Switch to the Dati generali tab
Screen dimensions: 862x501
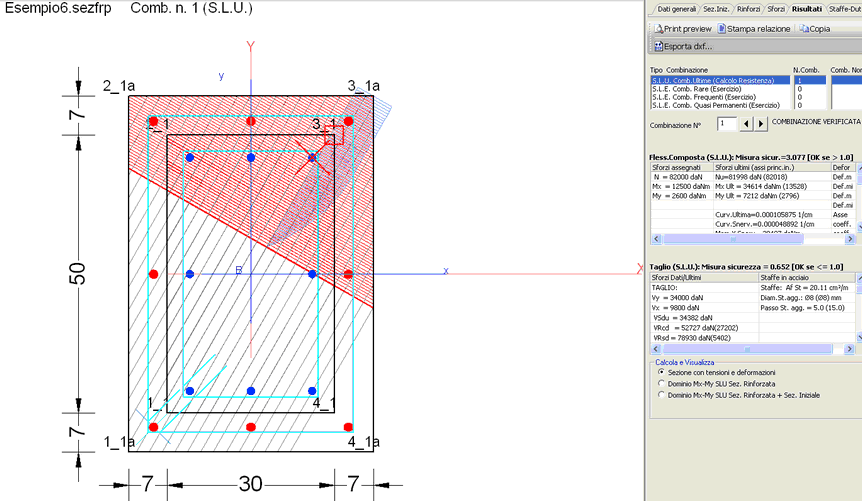point(676,9)
